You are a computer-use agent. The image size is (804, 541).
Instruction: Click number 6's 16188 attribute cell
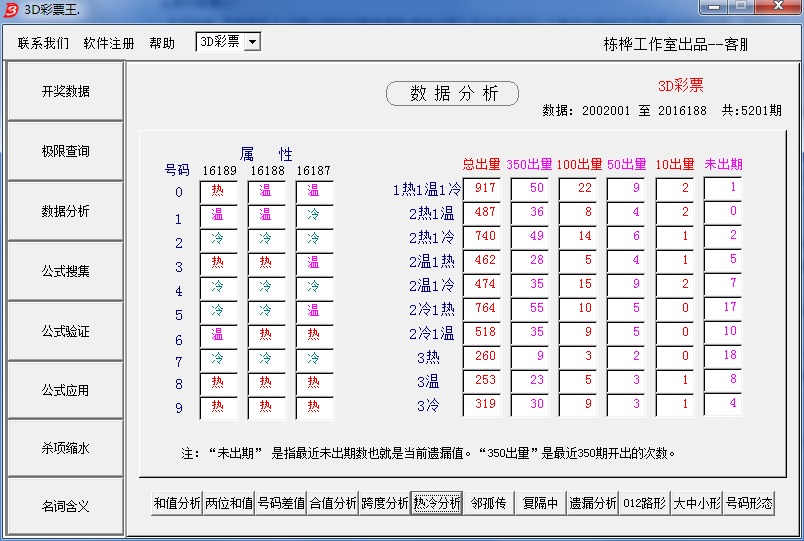coord(267,335)
